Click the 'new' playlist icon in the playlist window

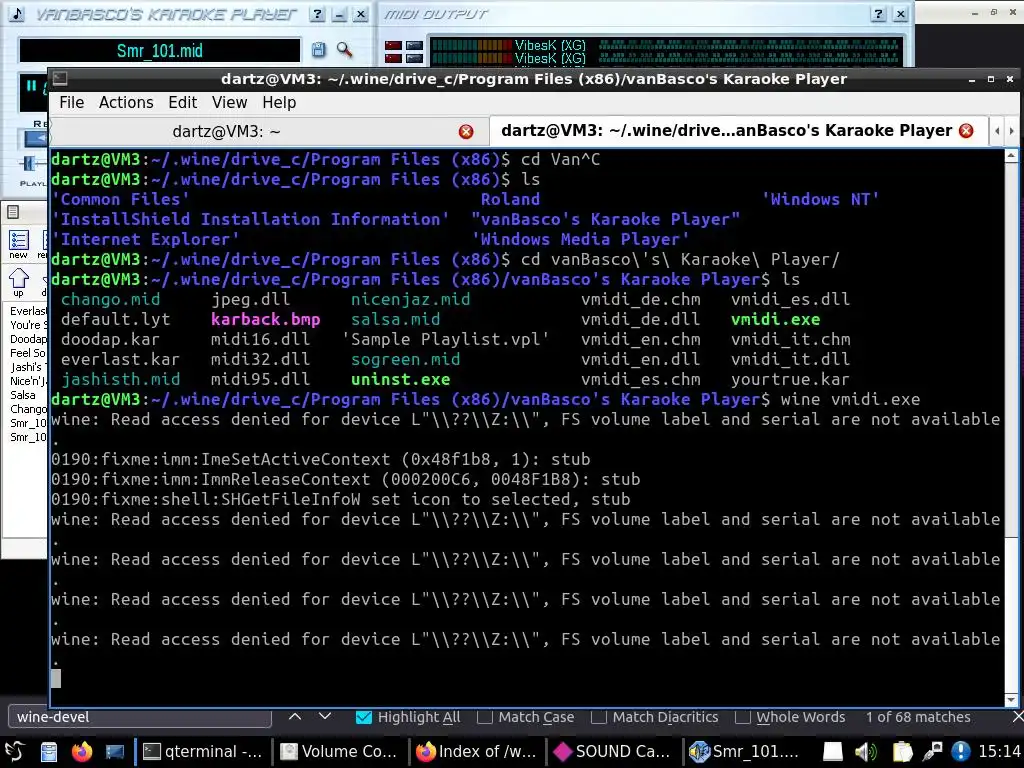pos(18,244)
